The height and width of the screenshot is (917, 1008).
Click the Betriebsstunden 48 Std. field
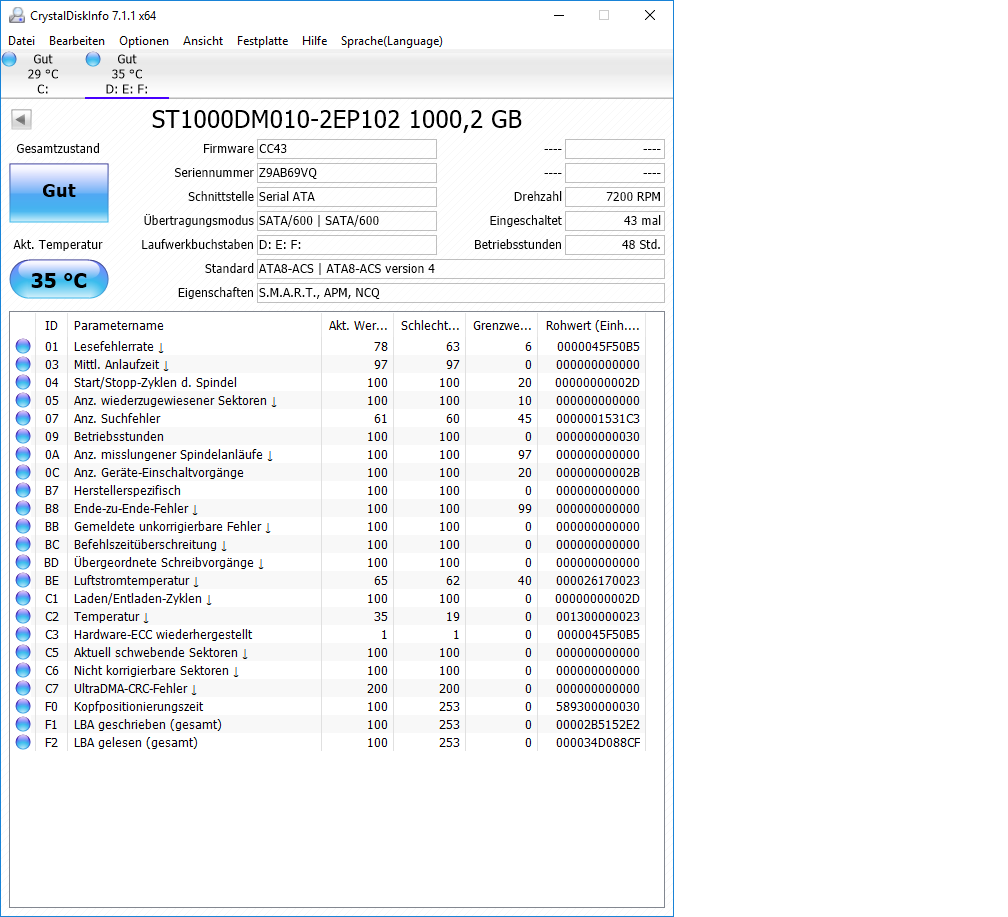615,244
